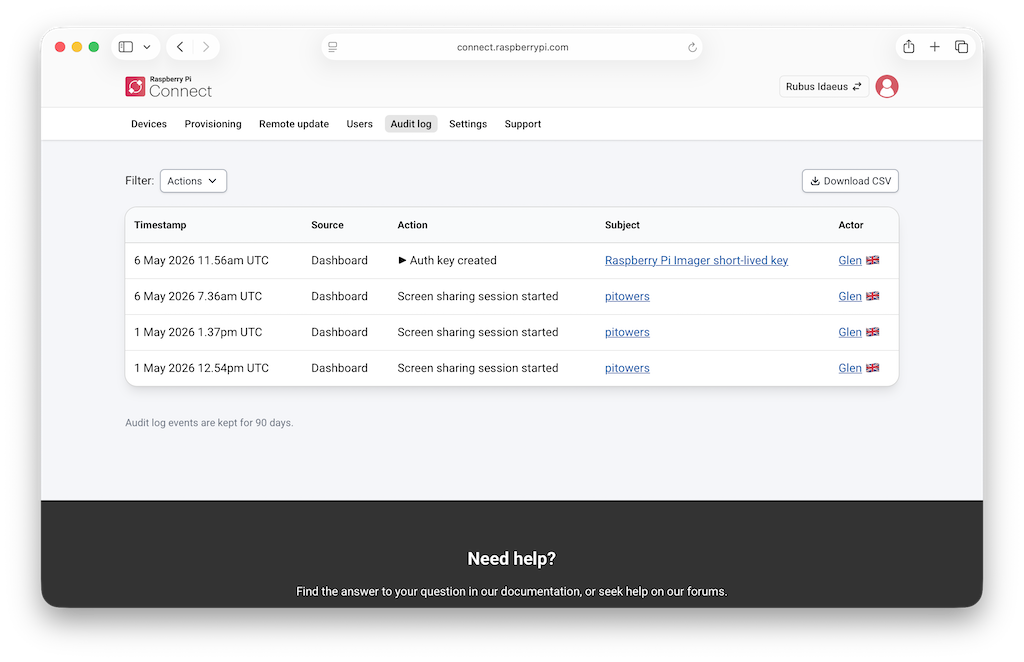Viewport: 1024px width, 662px height.
Task: Show tab overview icon
Action: pos(961,47)
